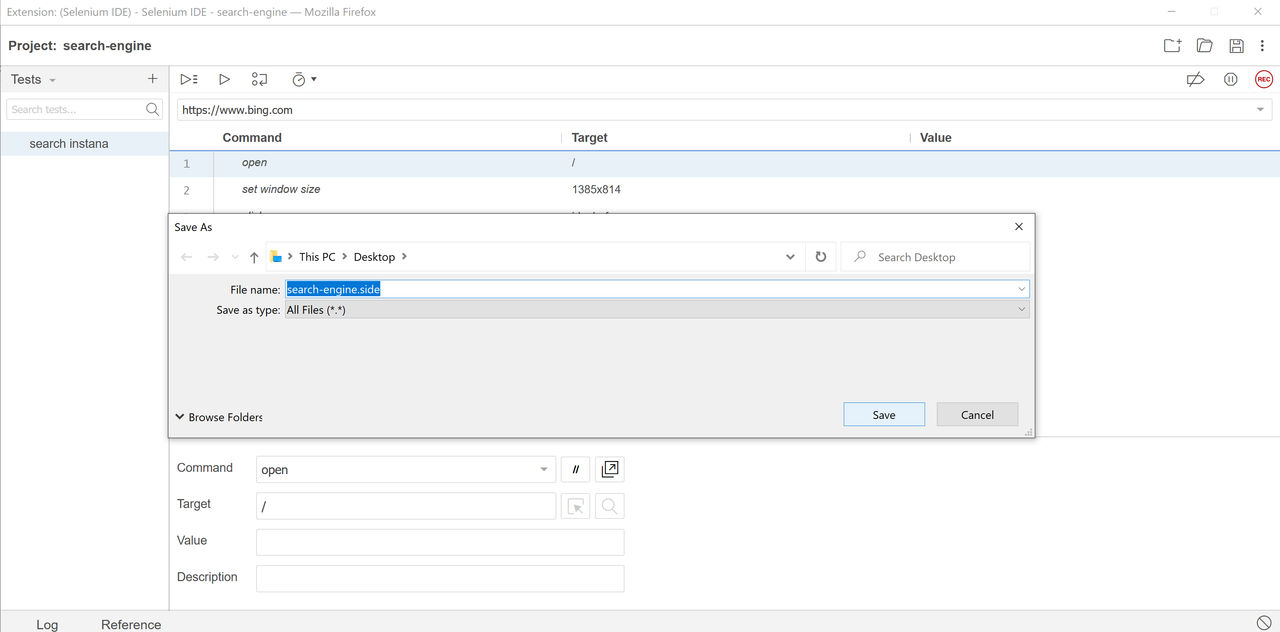This screenshot has width=1280, height=632.
Task: Click the Target input field
Action: 406,506
